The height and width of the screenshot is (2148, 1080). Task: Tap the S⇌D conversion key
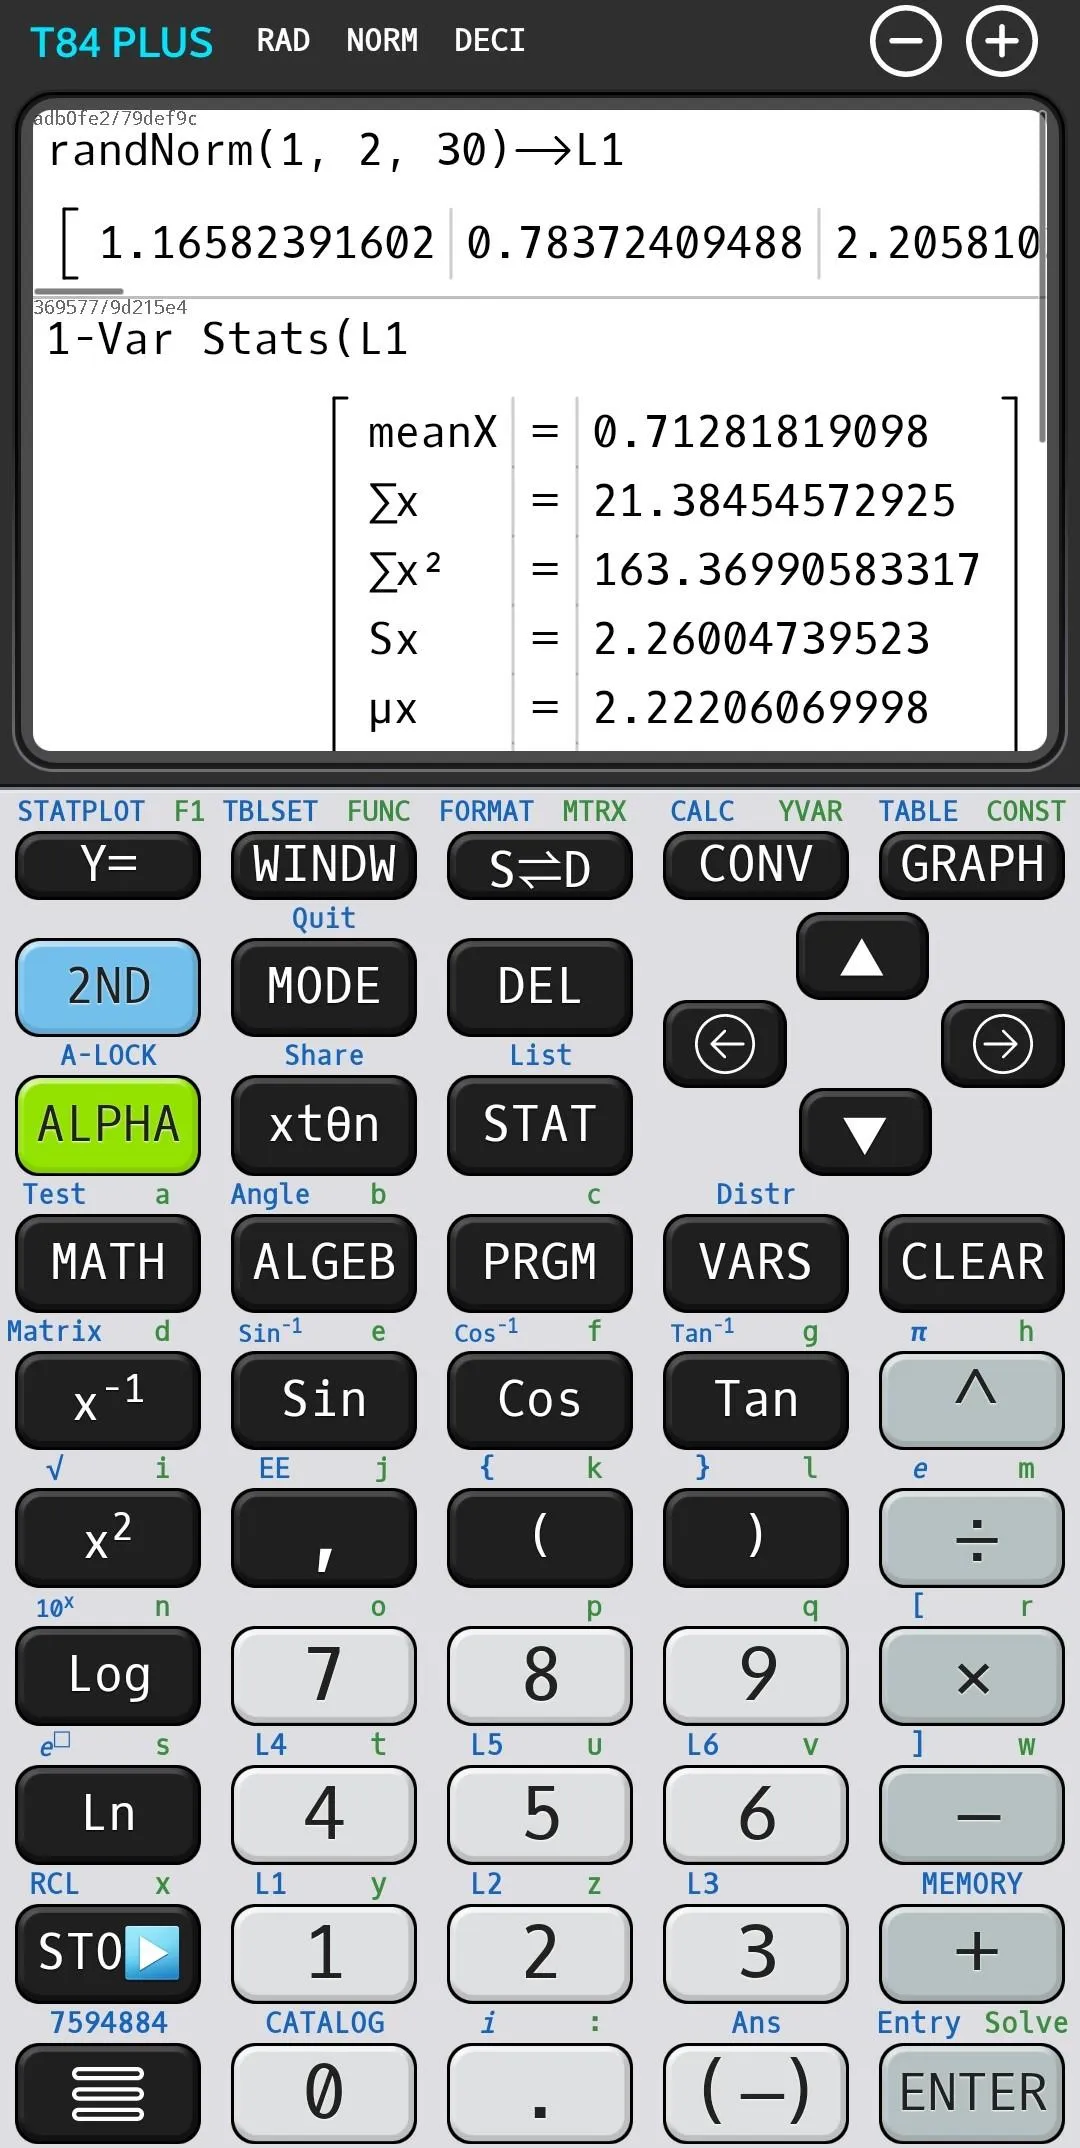pos(540,867)
